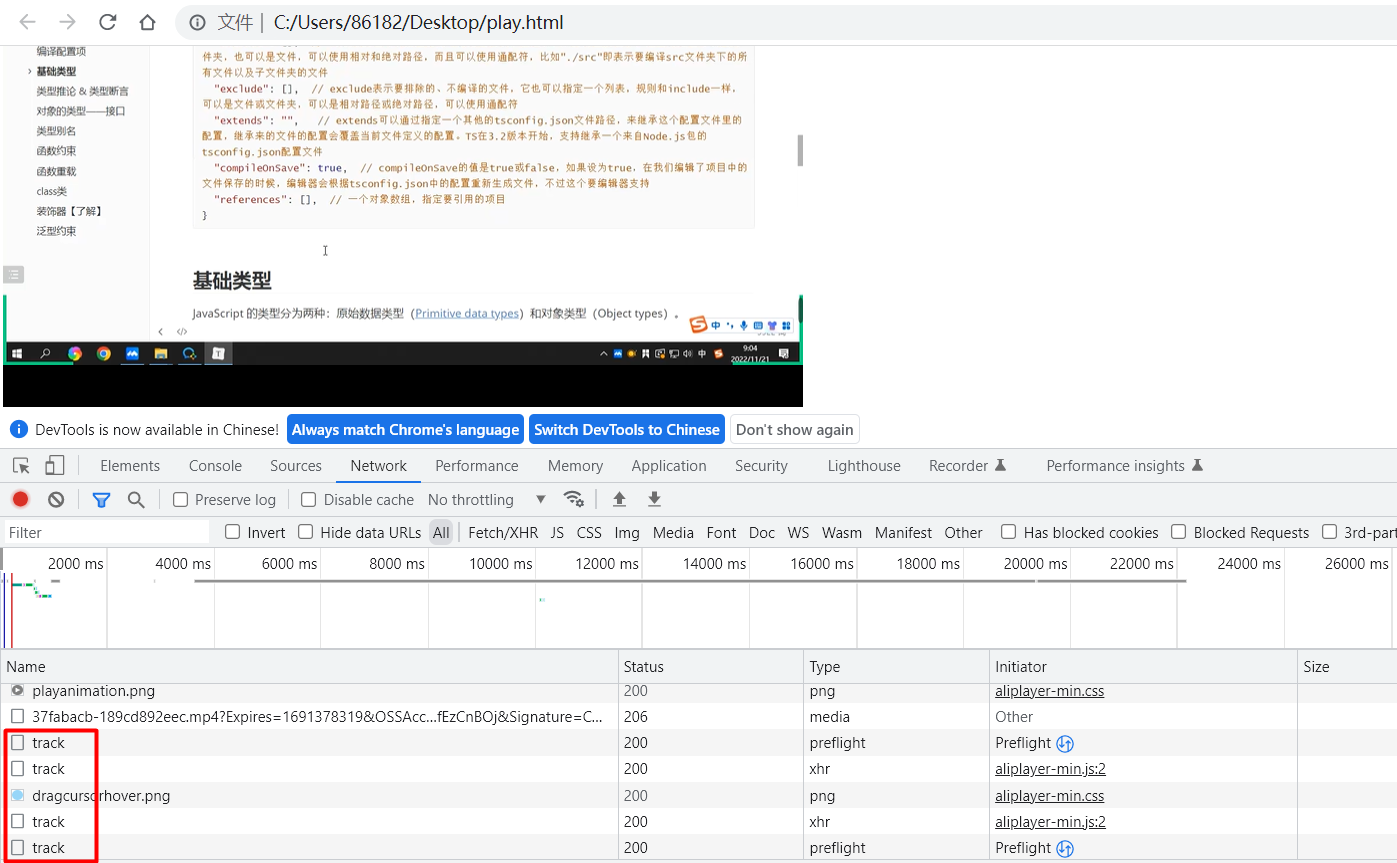
Task: Open the No throttling dropdown
Action: 487,499
